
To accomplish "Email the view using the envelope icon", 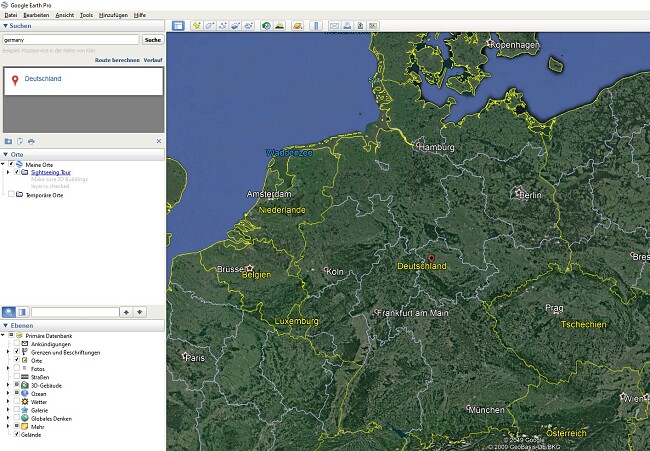I will [x=334, y=26].
